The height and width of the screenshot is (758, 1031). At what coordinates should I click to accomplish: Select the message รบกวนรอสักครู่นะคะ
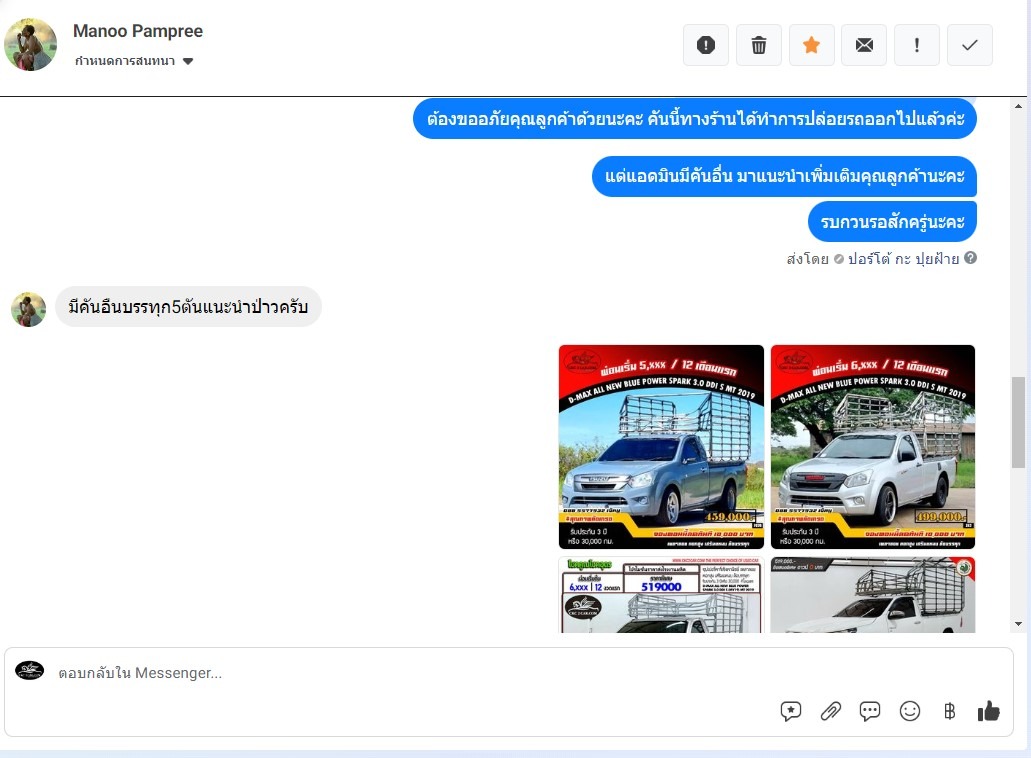(x=892, y=222)
